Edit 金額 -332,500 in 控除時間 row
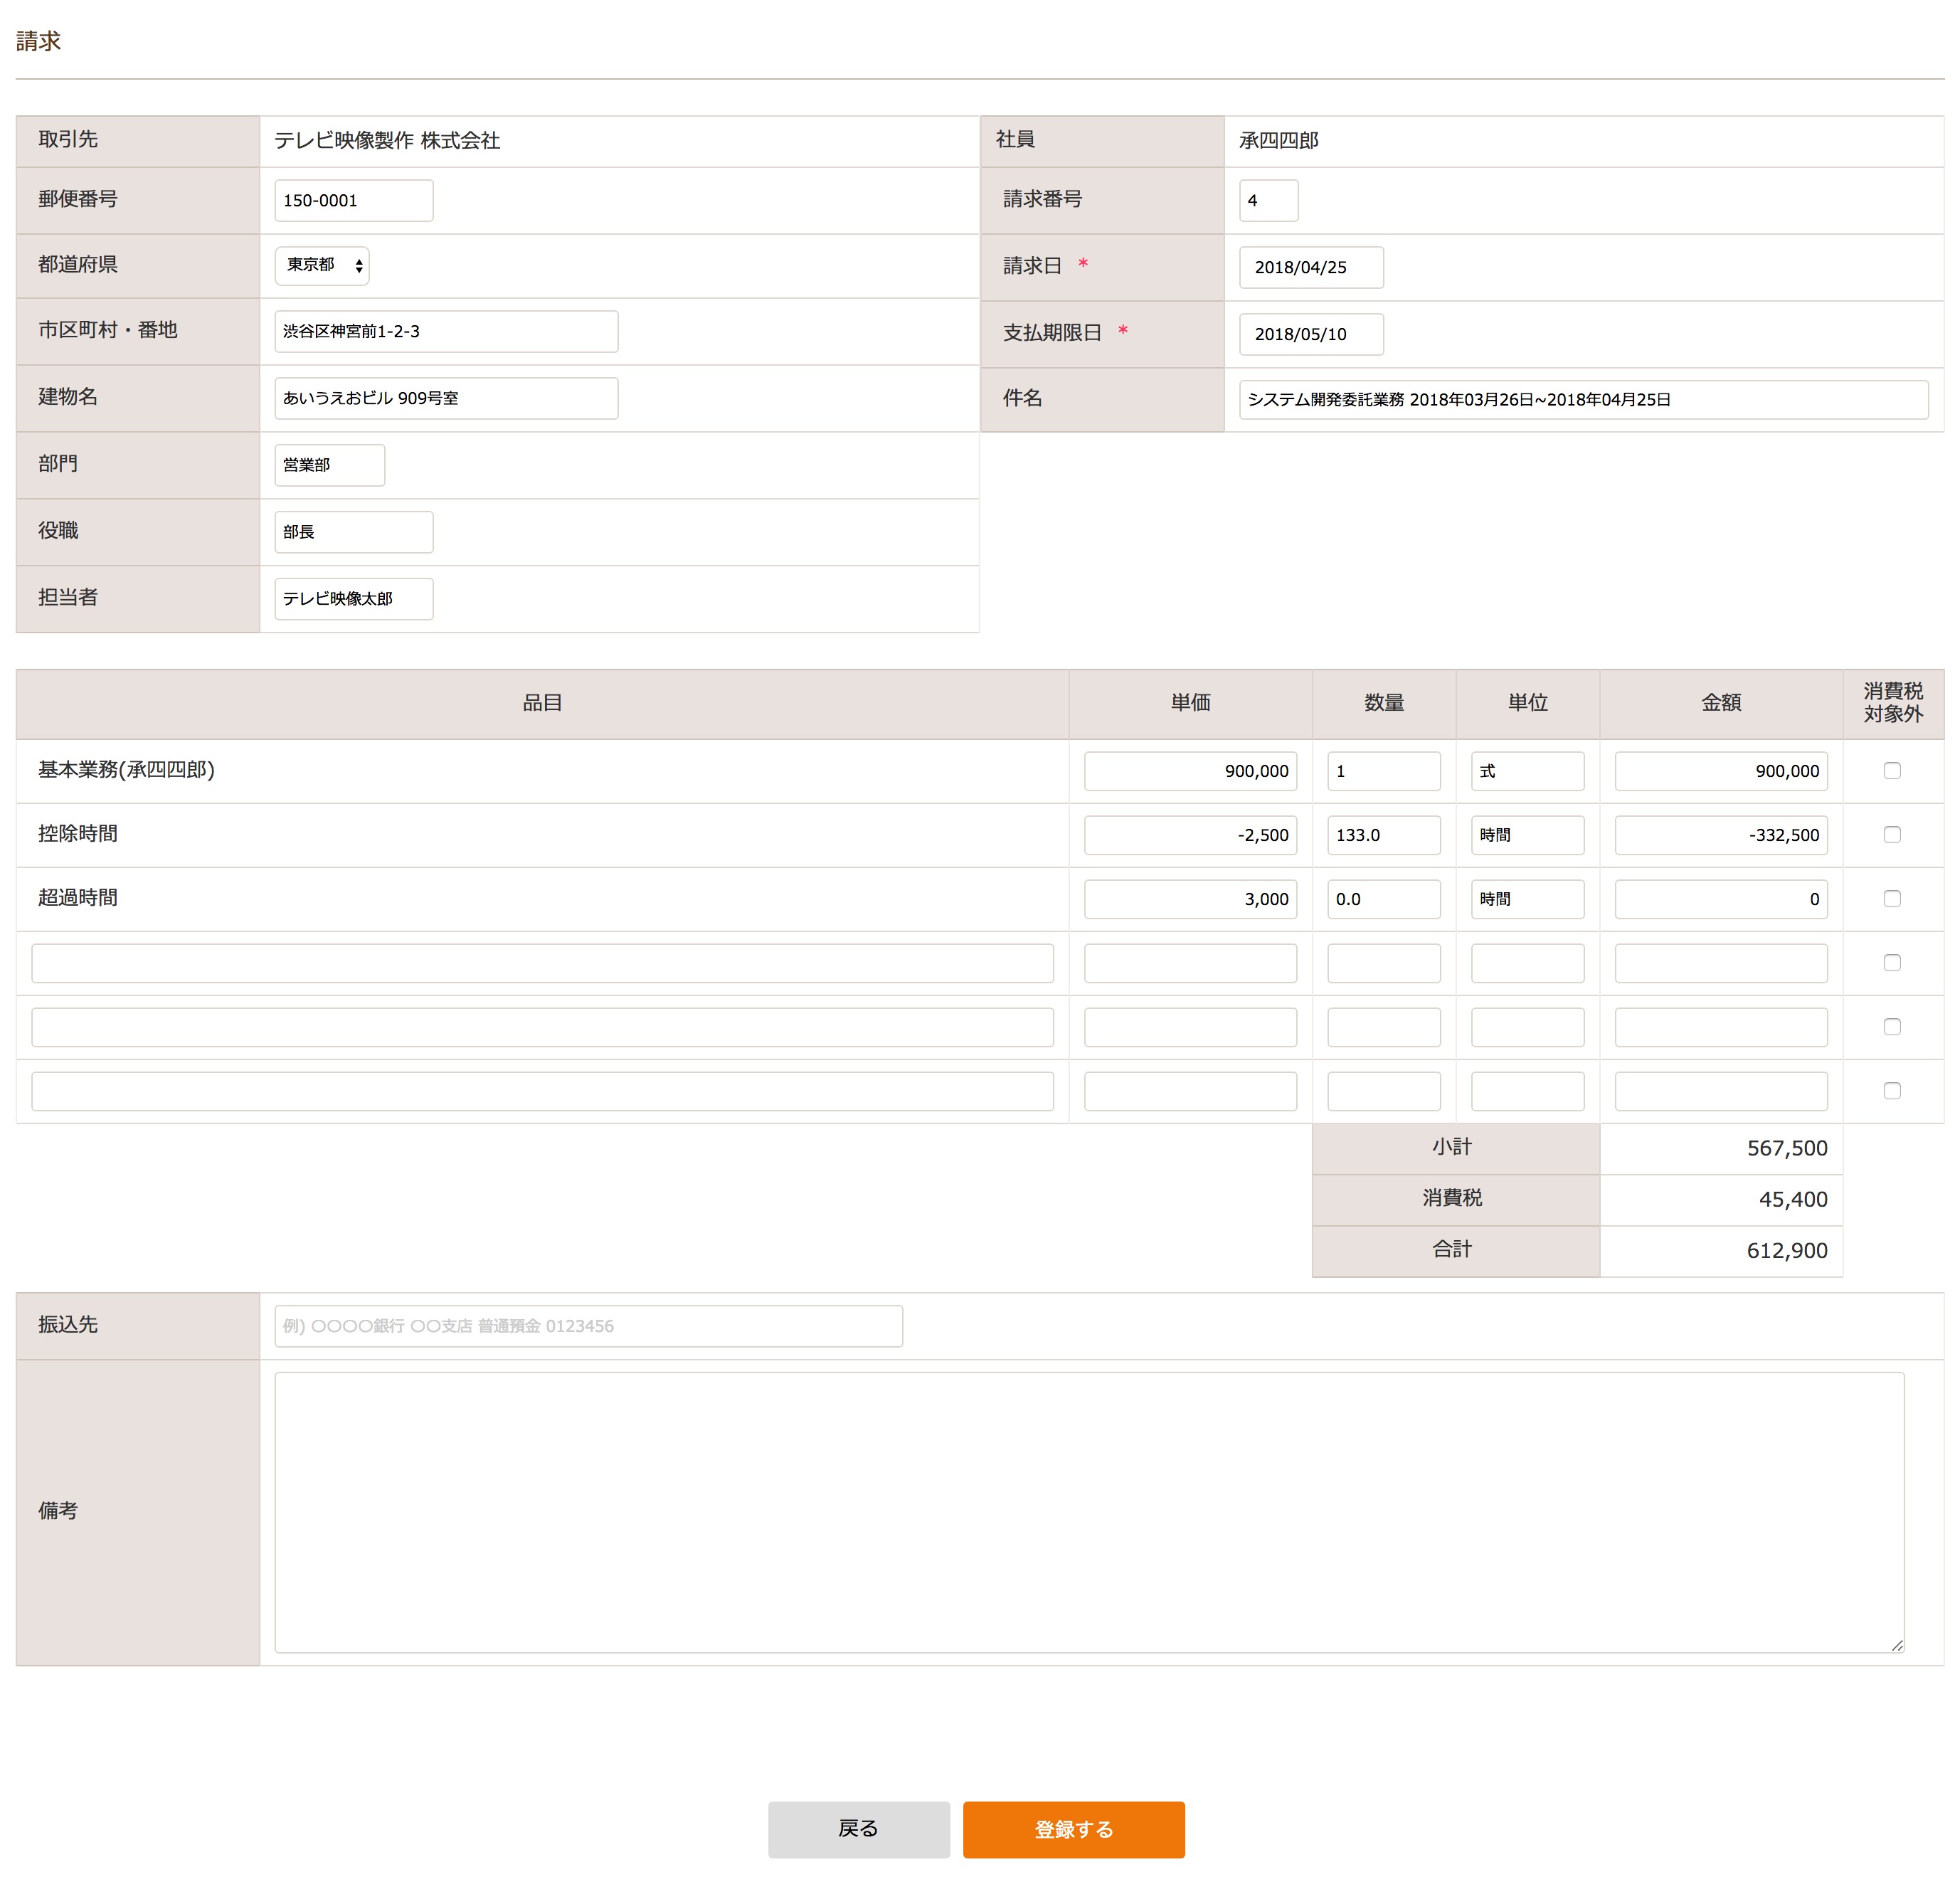Screen dimensions: 1955x1904 click(1720, 835)
